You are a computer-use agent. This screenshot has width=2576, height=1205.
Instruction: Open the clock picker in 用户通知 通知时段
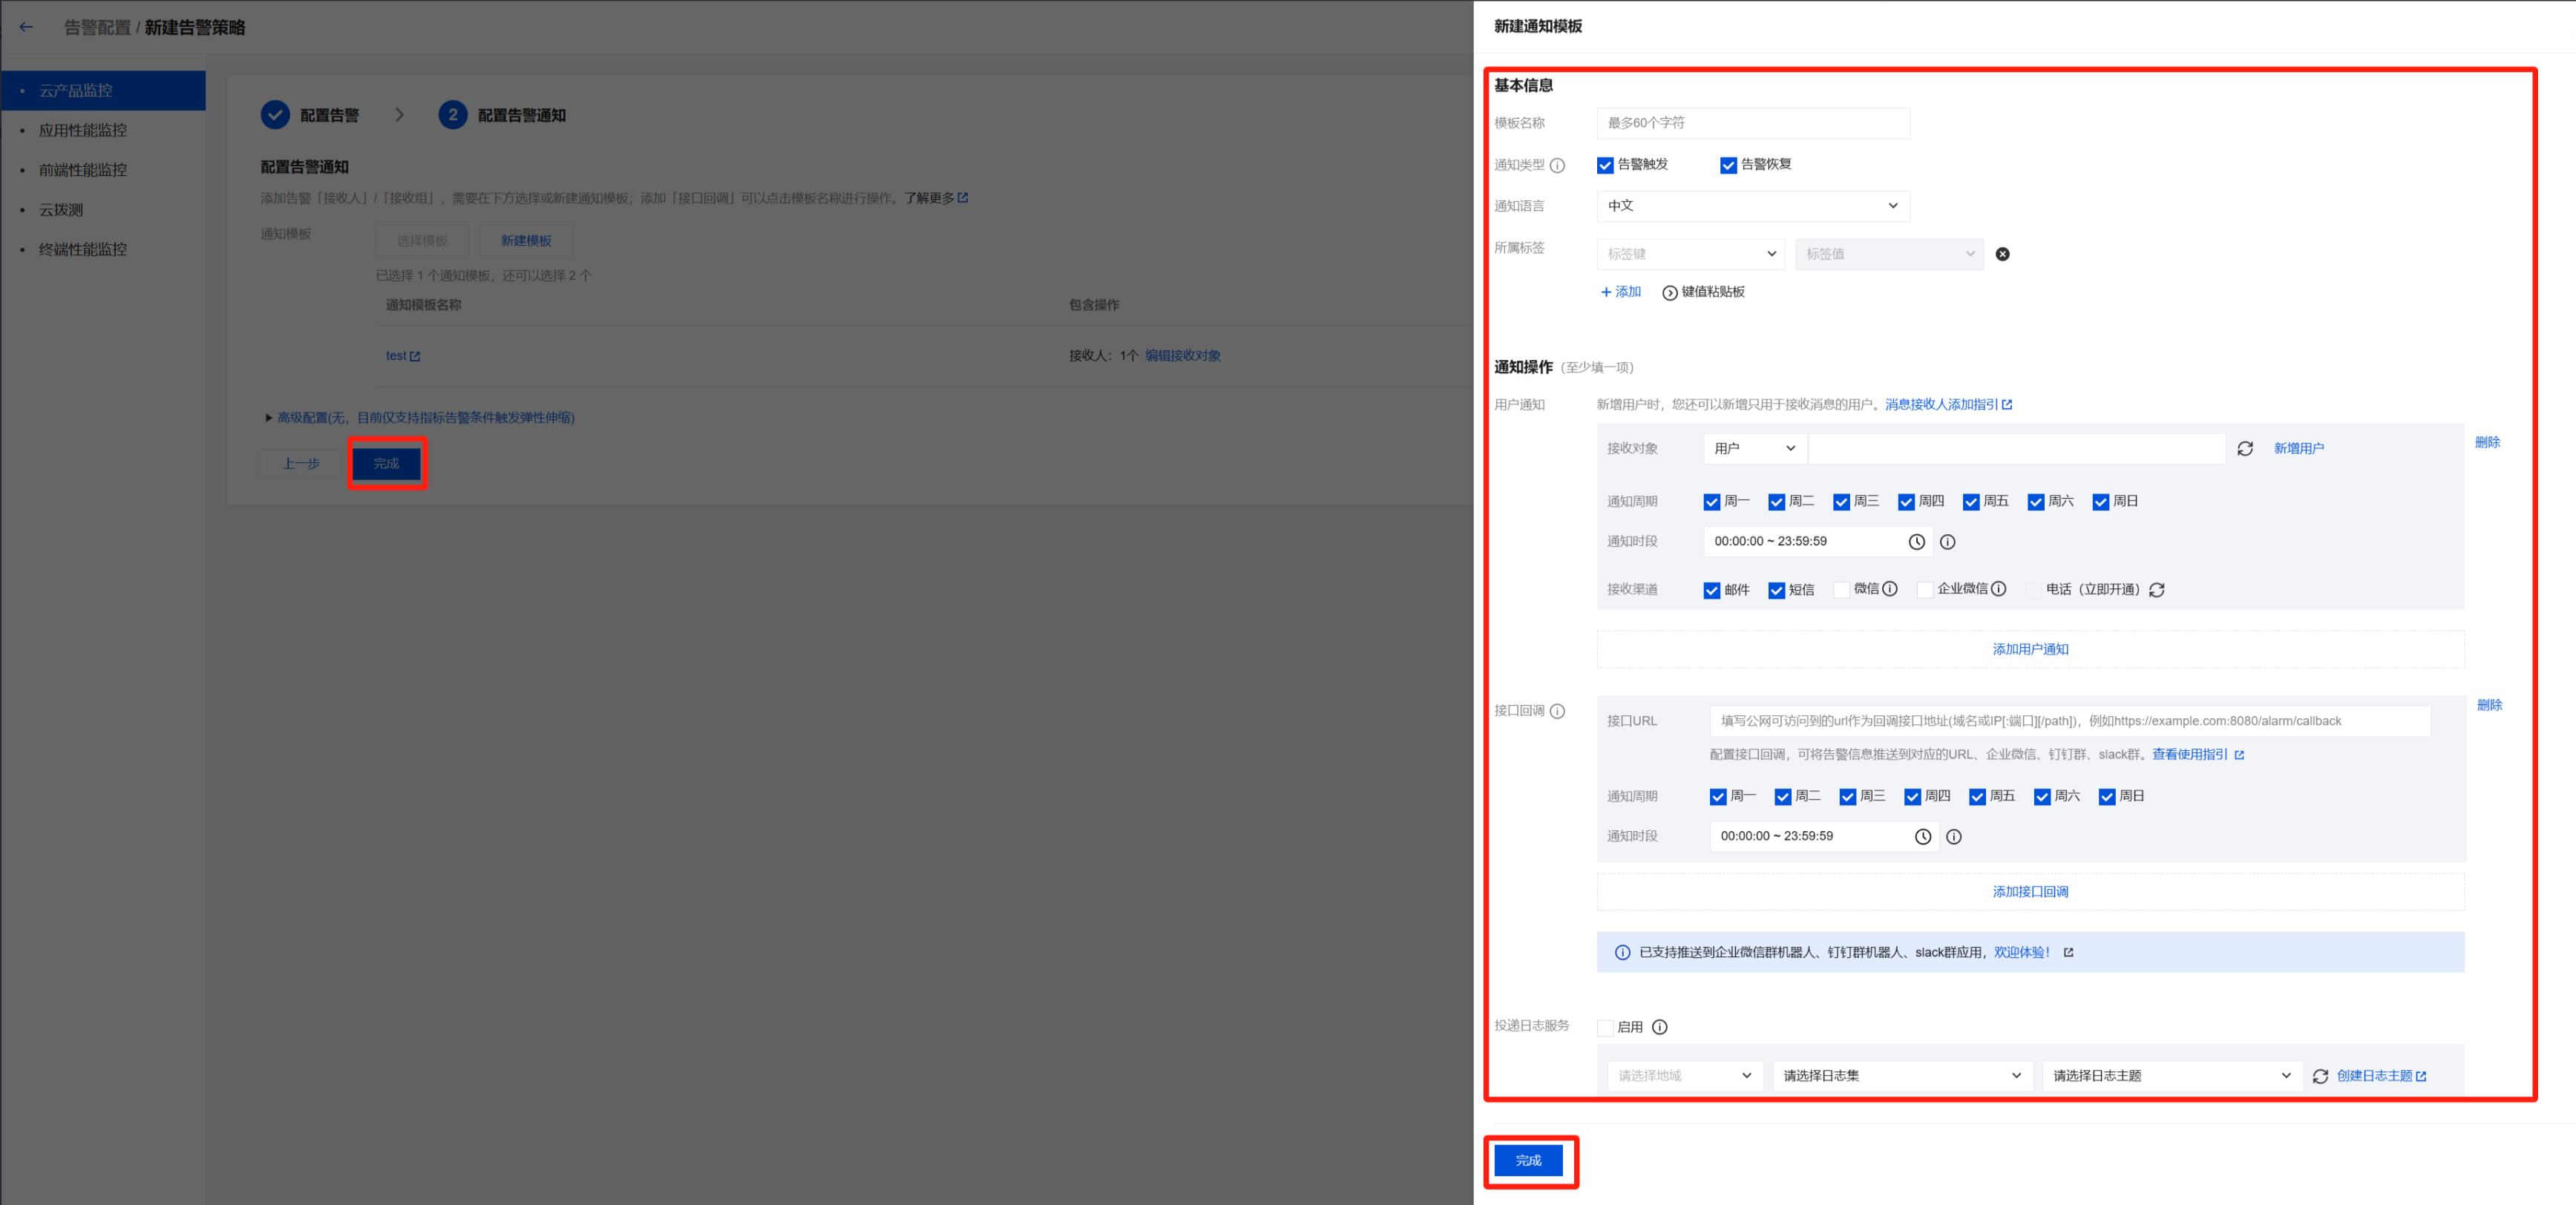1916,542
